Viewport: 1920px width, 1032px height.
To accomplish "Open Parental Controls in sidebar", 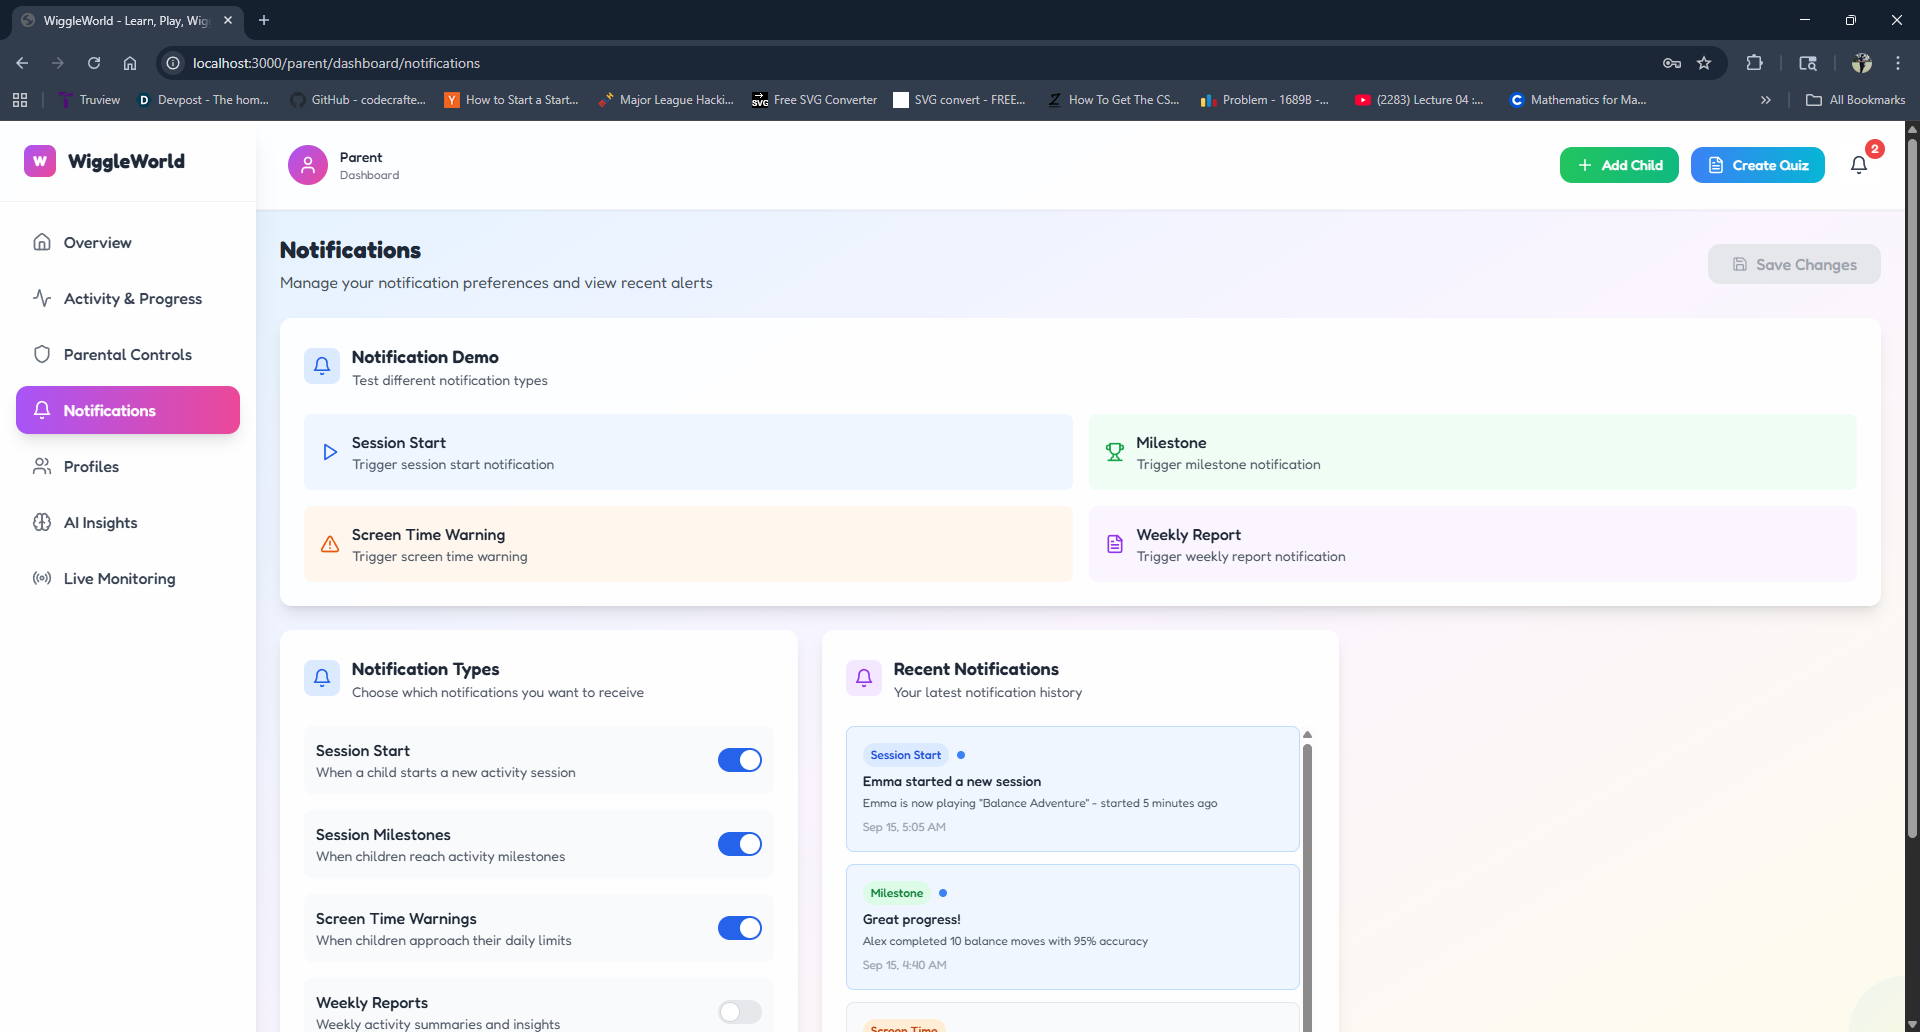I will (128, 355).
